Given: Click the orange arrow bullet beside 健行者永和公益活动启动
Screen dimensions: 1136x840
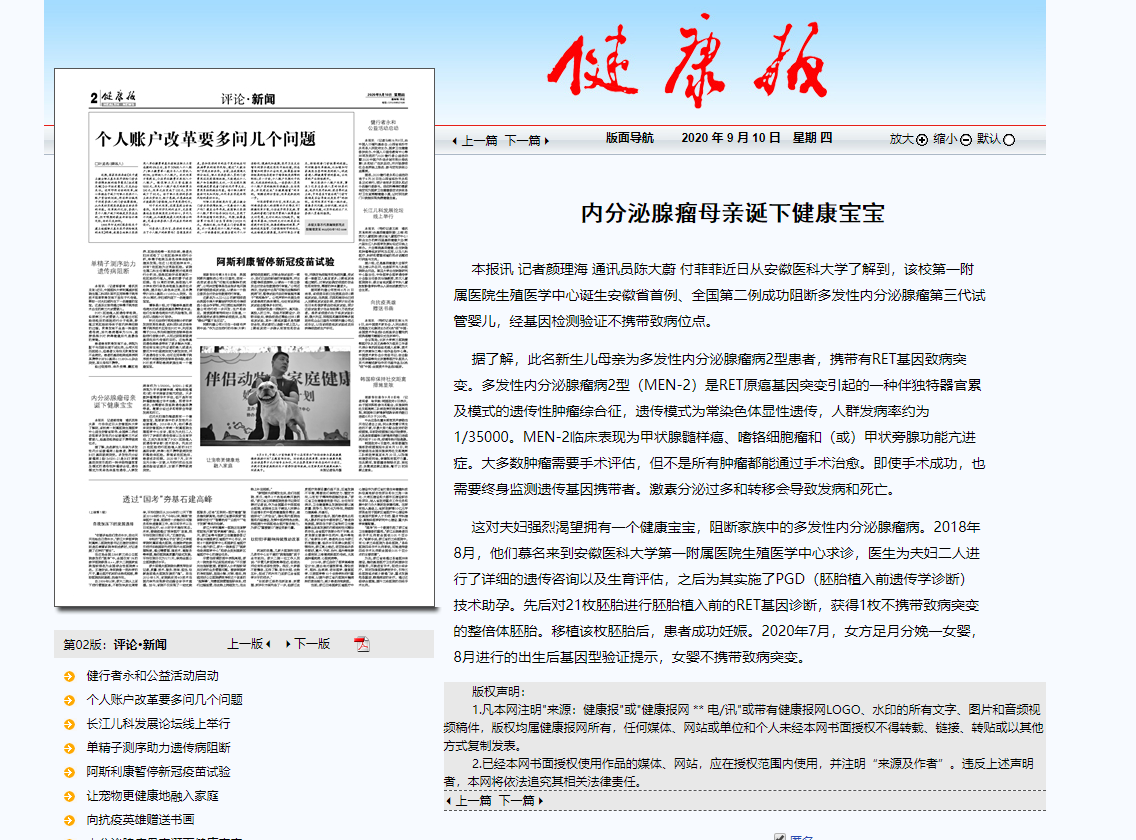Looking at the screenshot, I should [69, 676].
